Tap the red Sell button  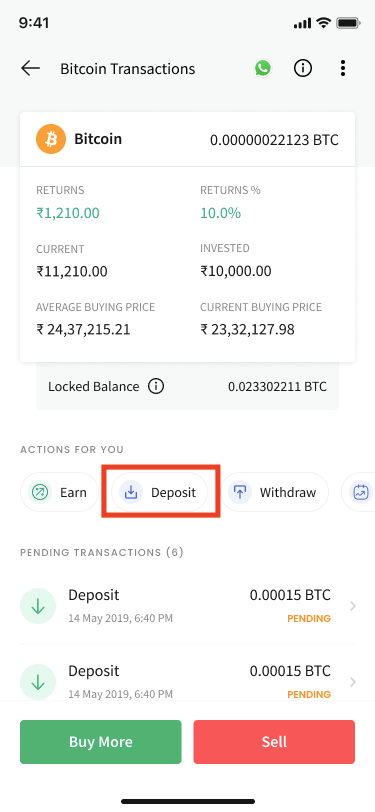point(275,742)
